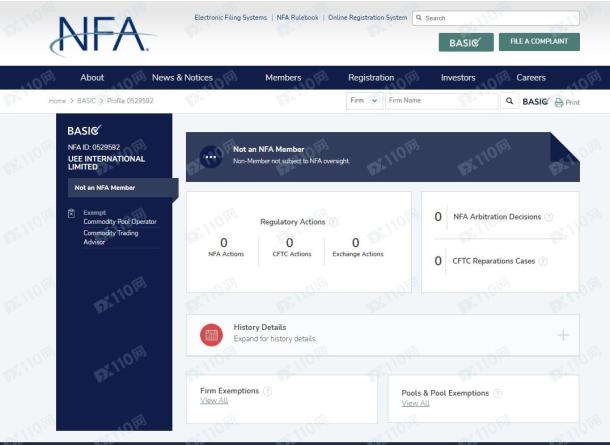Click the red History Details calendar icon
Screen dimensions: 610x445
coord(211,335)
